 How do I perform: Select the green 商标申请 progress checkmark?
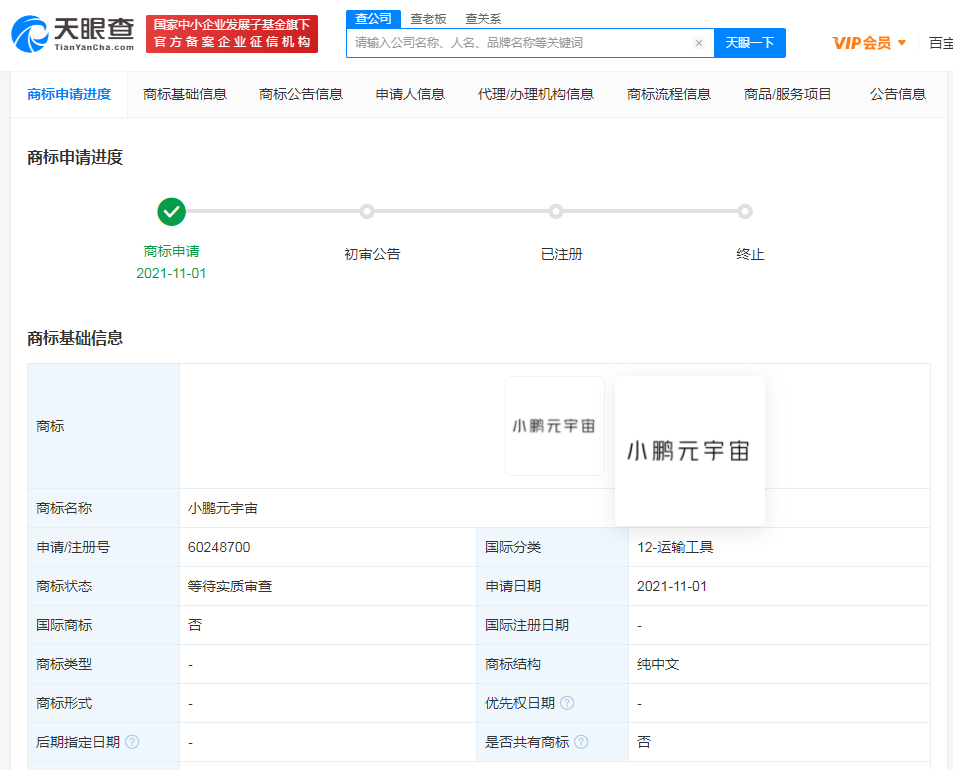click(171, 211)
